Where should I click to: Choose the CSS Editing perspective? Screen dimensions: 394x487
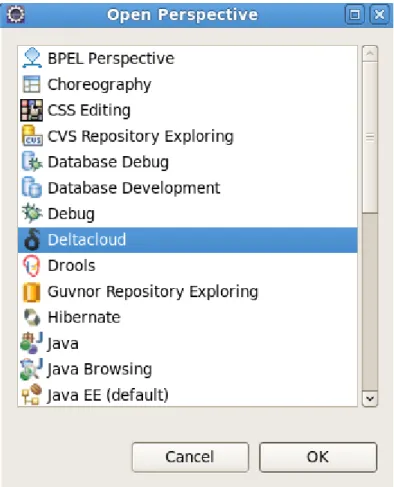pyautogui.click(x=187, y=110)
